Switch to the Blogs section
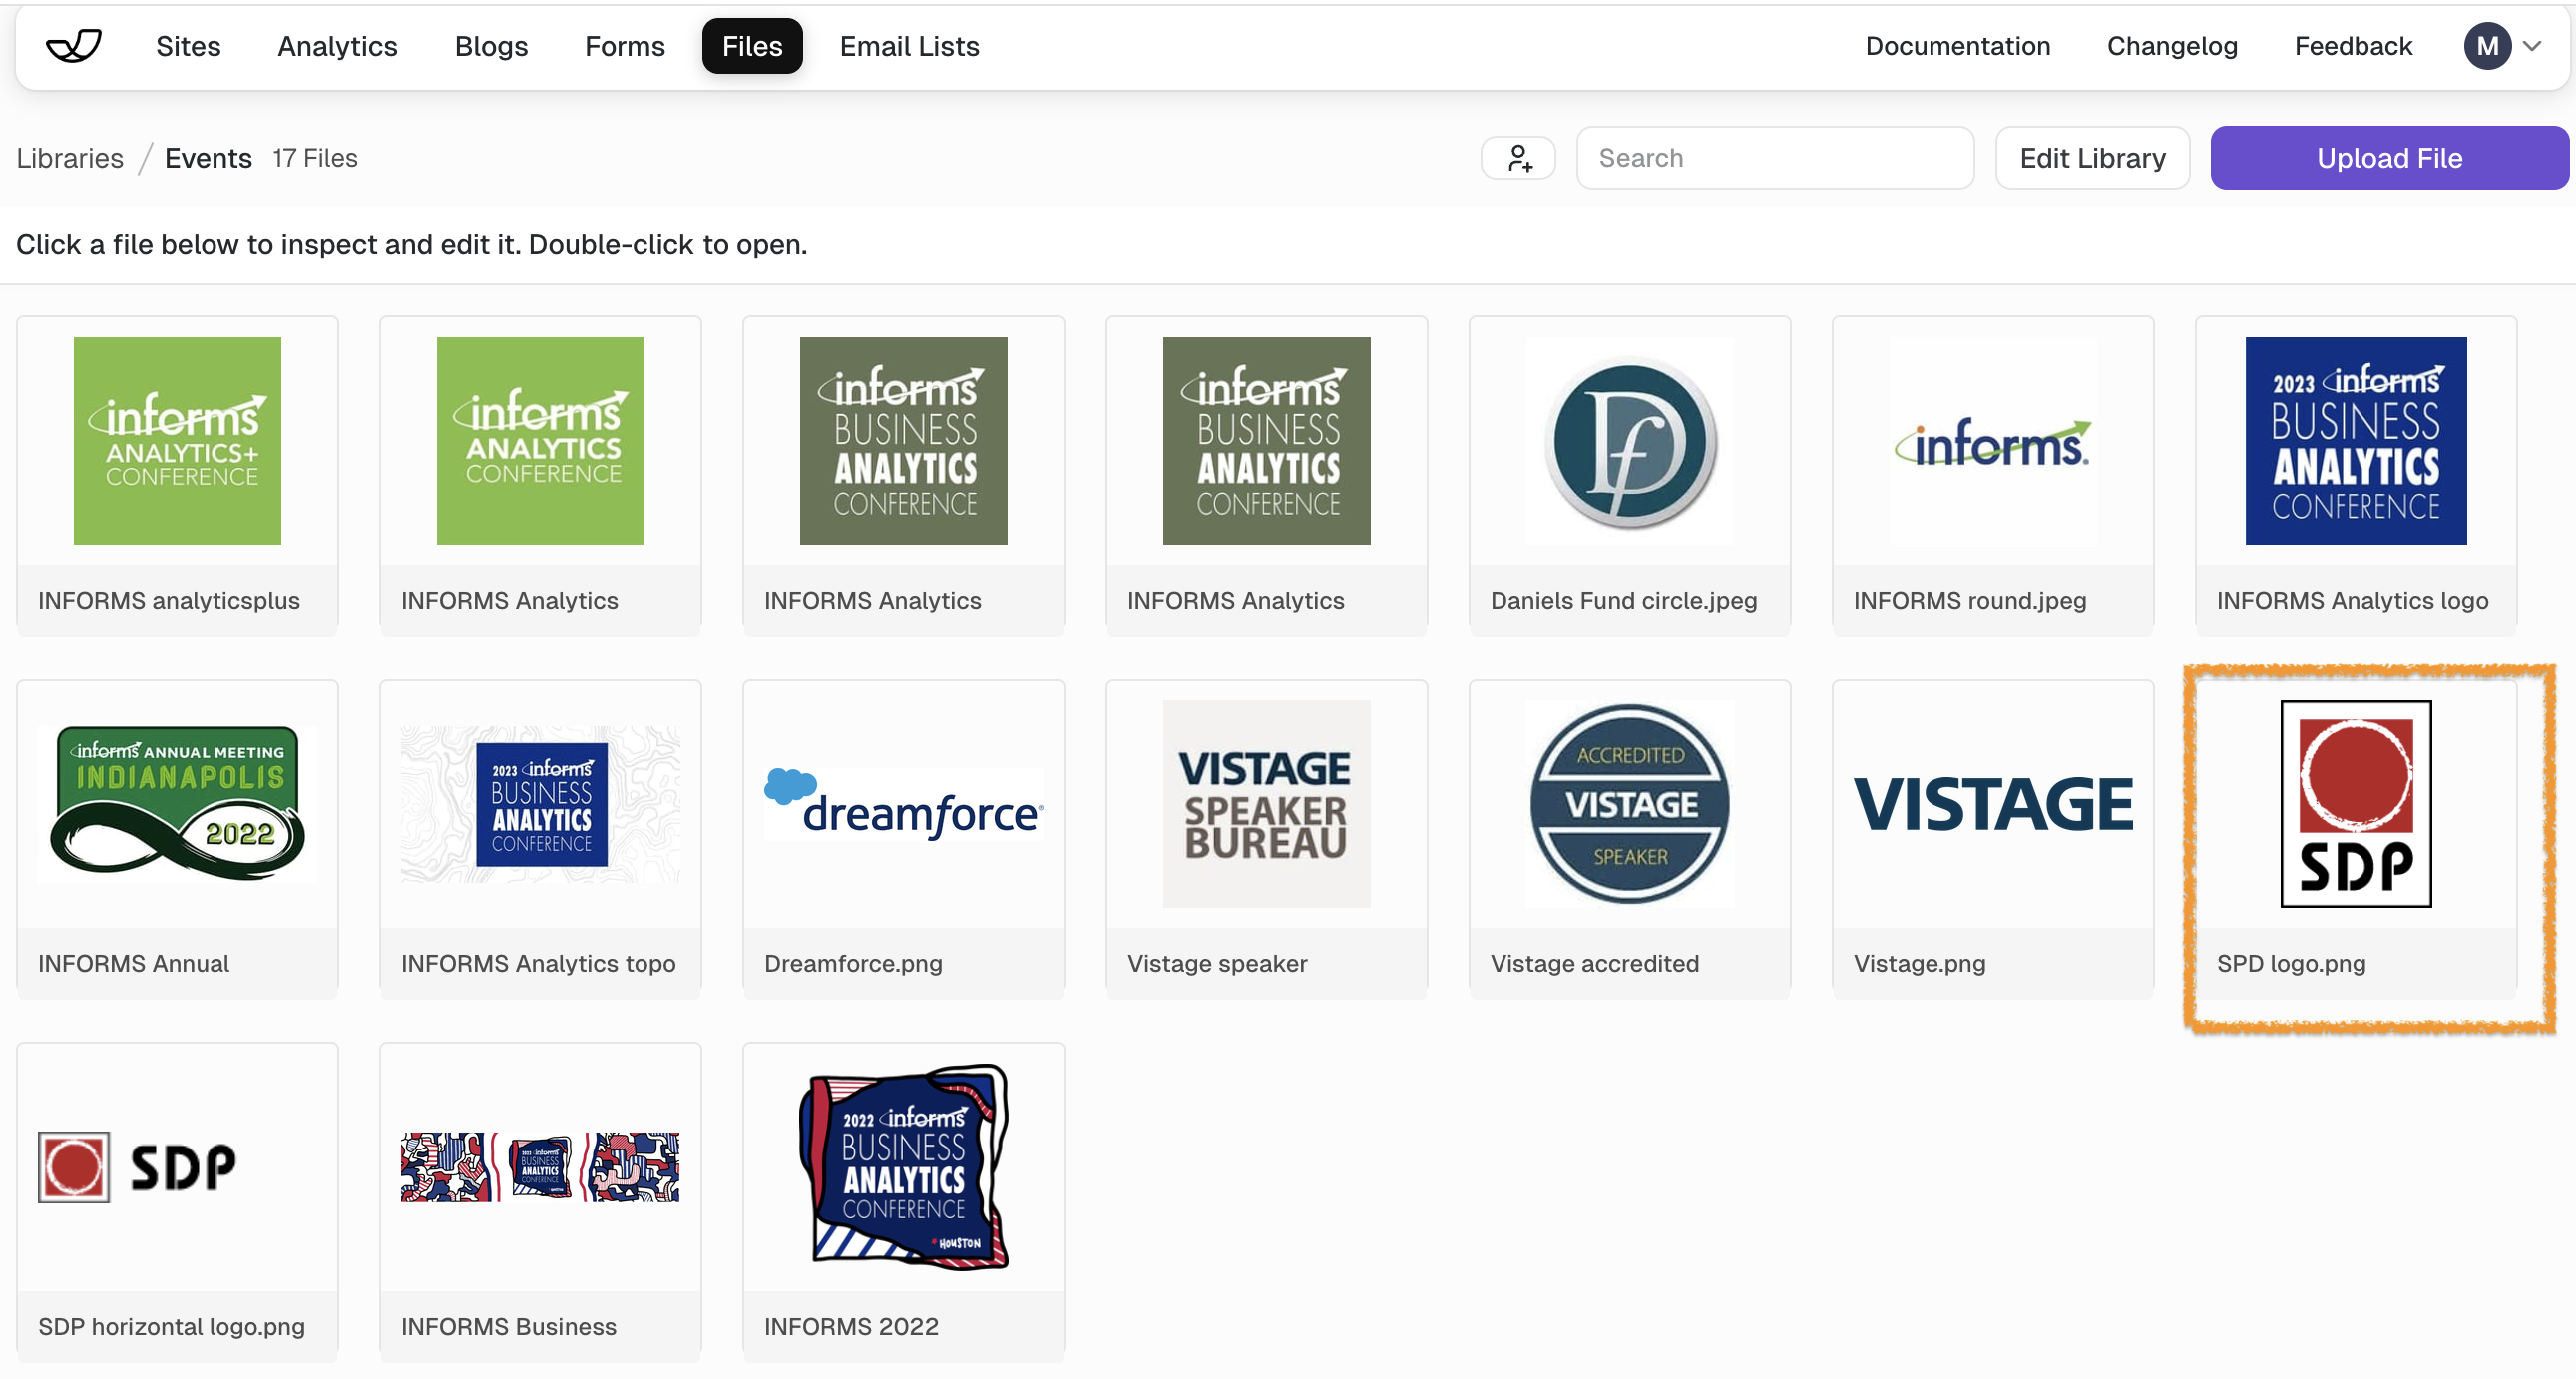The image size is (2576, 1379). tap(491, 46)
